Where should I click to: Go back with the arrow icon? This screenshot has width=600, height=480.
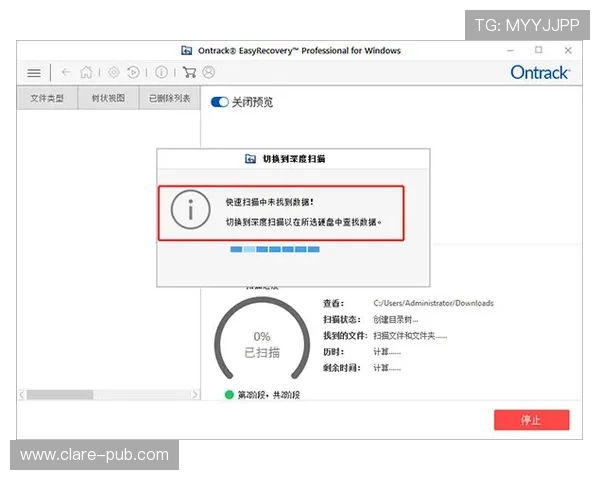tap(66, 72)
